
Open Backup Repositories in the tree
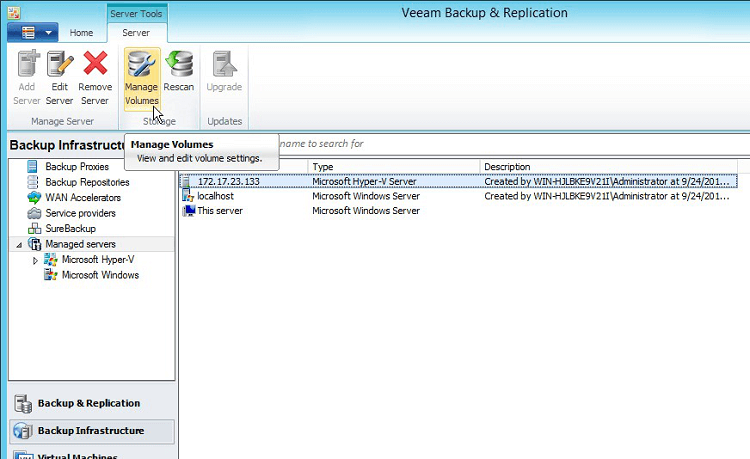pos(87,182)
